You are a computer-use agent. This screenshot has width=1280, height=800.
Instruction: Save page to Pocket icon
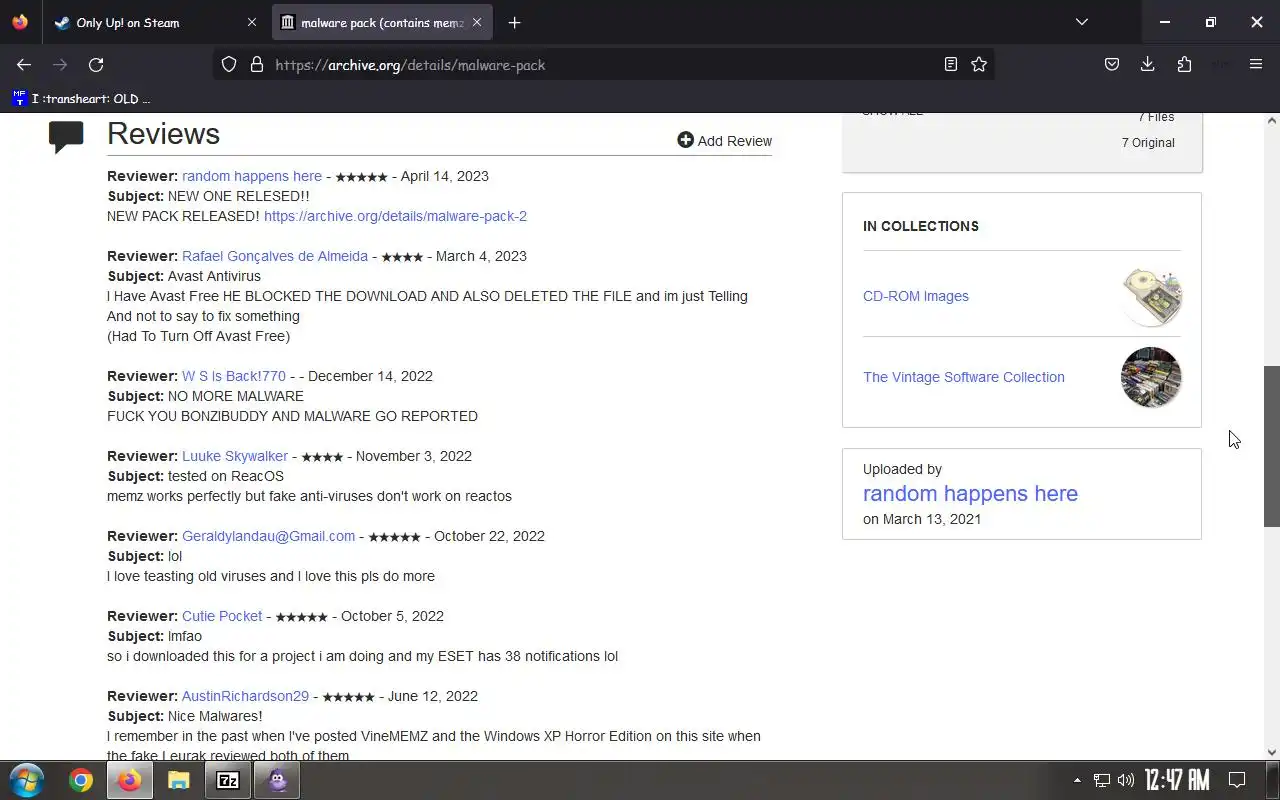(1112, 64)
